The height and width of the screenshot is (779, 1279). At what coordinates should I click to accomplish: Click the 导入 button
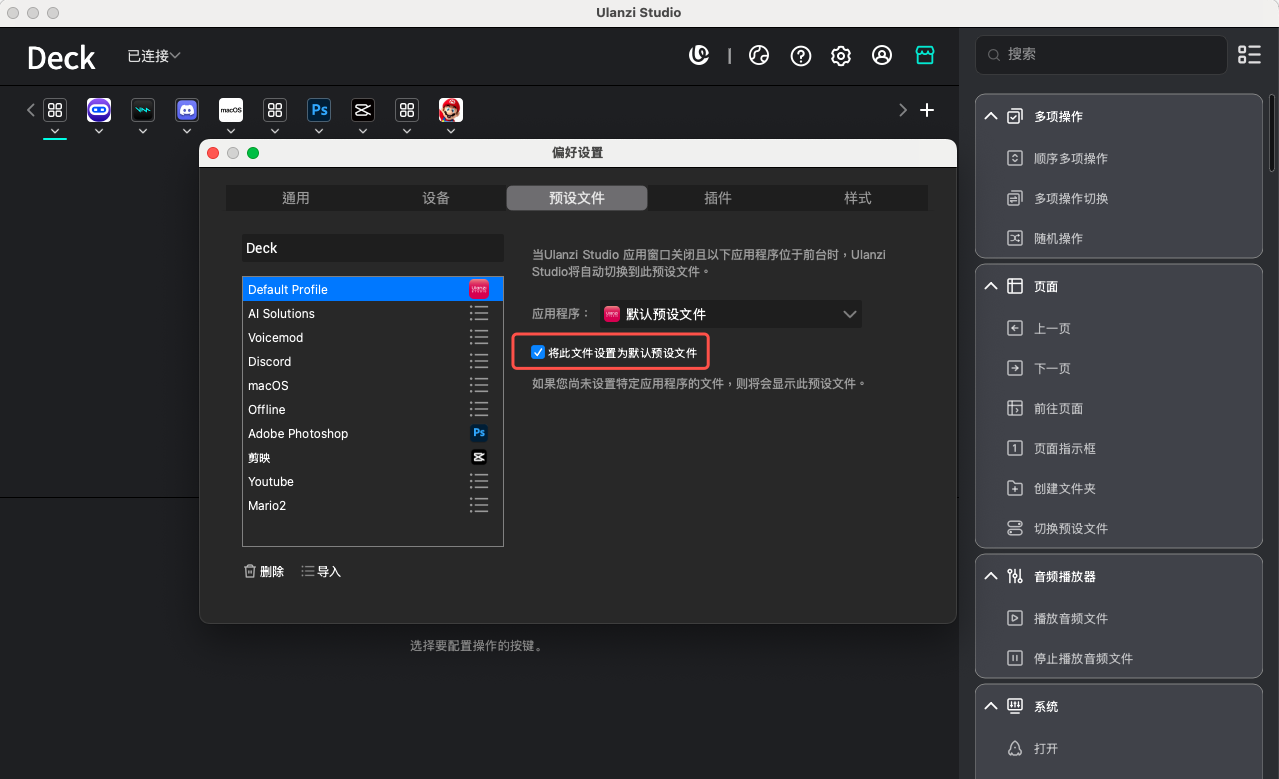pos(321,572)
